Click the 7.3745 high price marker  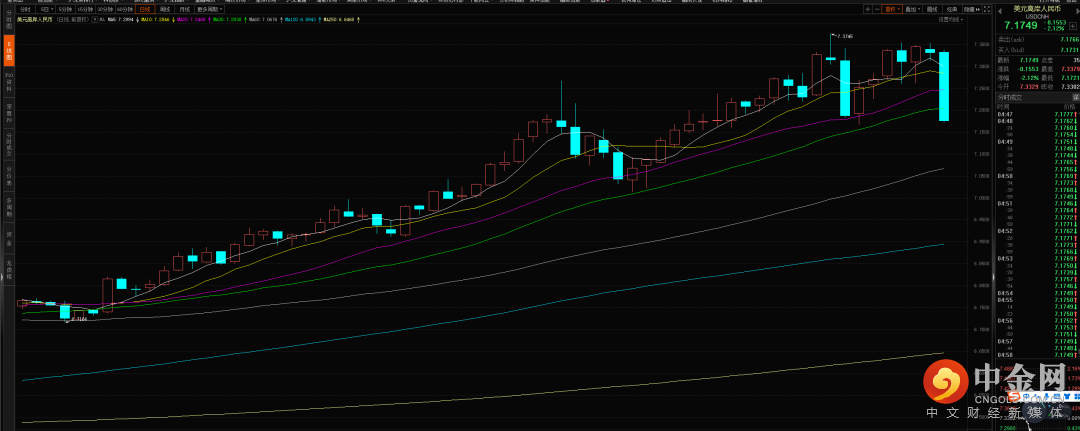[x=845, y=36]
